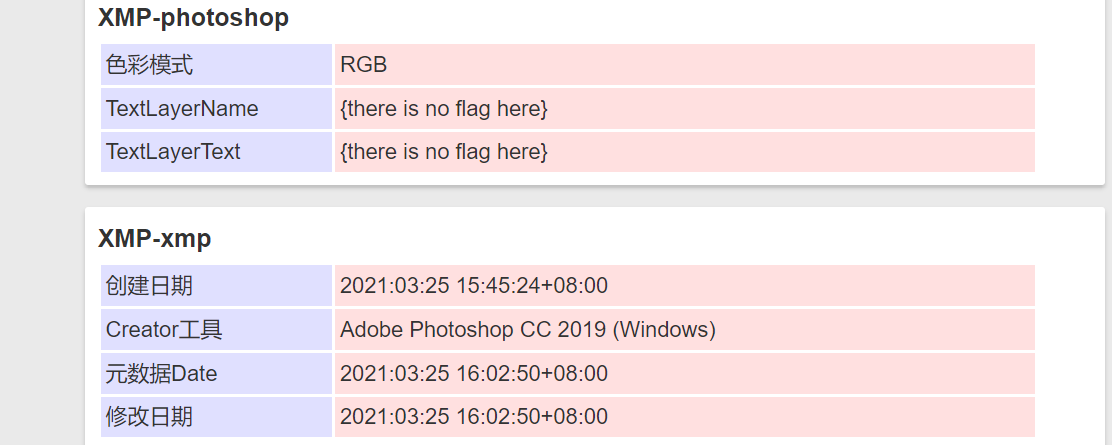Click the RGB value cell

point(684,65)
